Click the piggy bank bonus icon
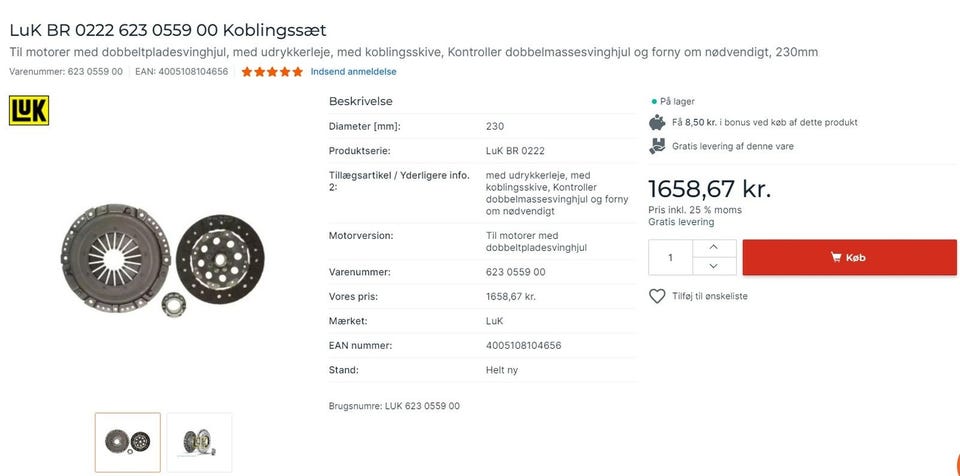The image size is (960, 476). (657, 122)
